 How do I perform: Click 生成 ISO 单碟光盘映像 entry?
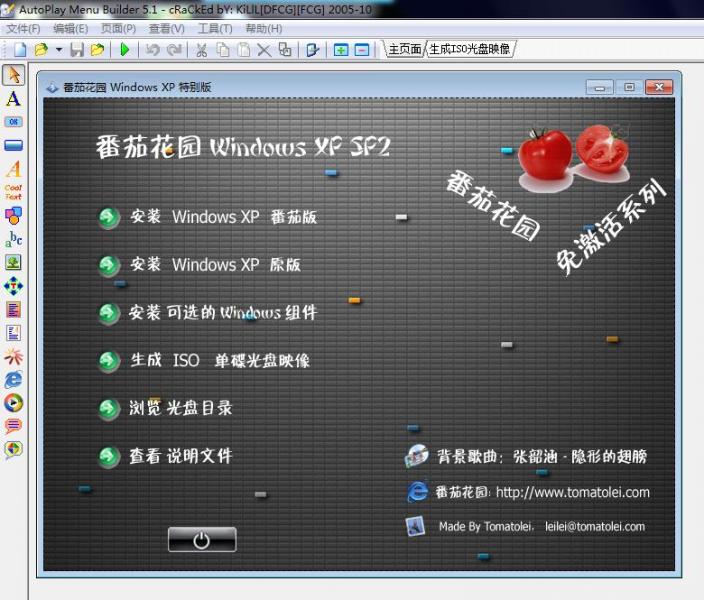point(220,360)
